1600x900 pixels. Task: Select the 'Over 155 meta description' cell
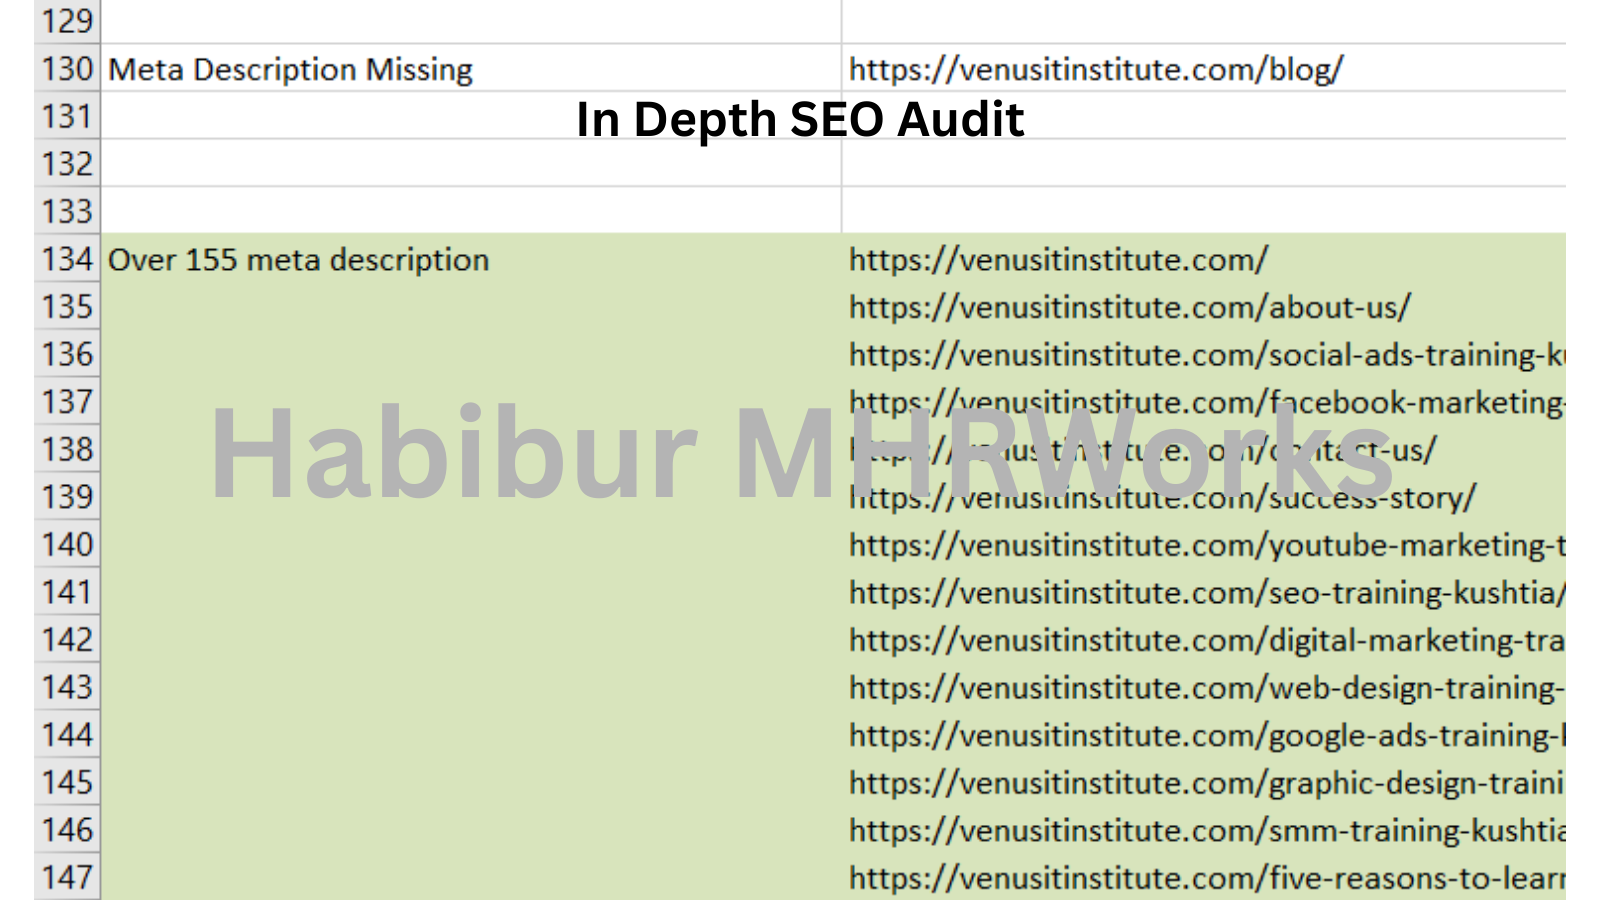point(298,259)
